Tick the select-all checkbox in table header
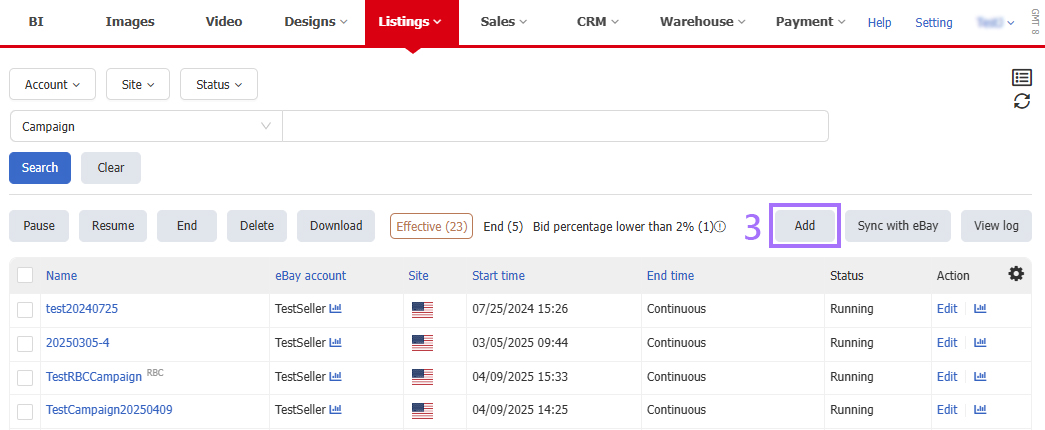This screenshot has height=430, width=1045. 25,275
